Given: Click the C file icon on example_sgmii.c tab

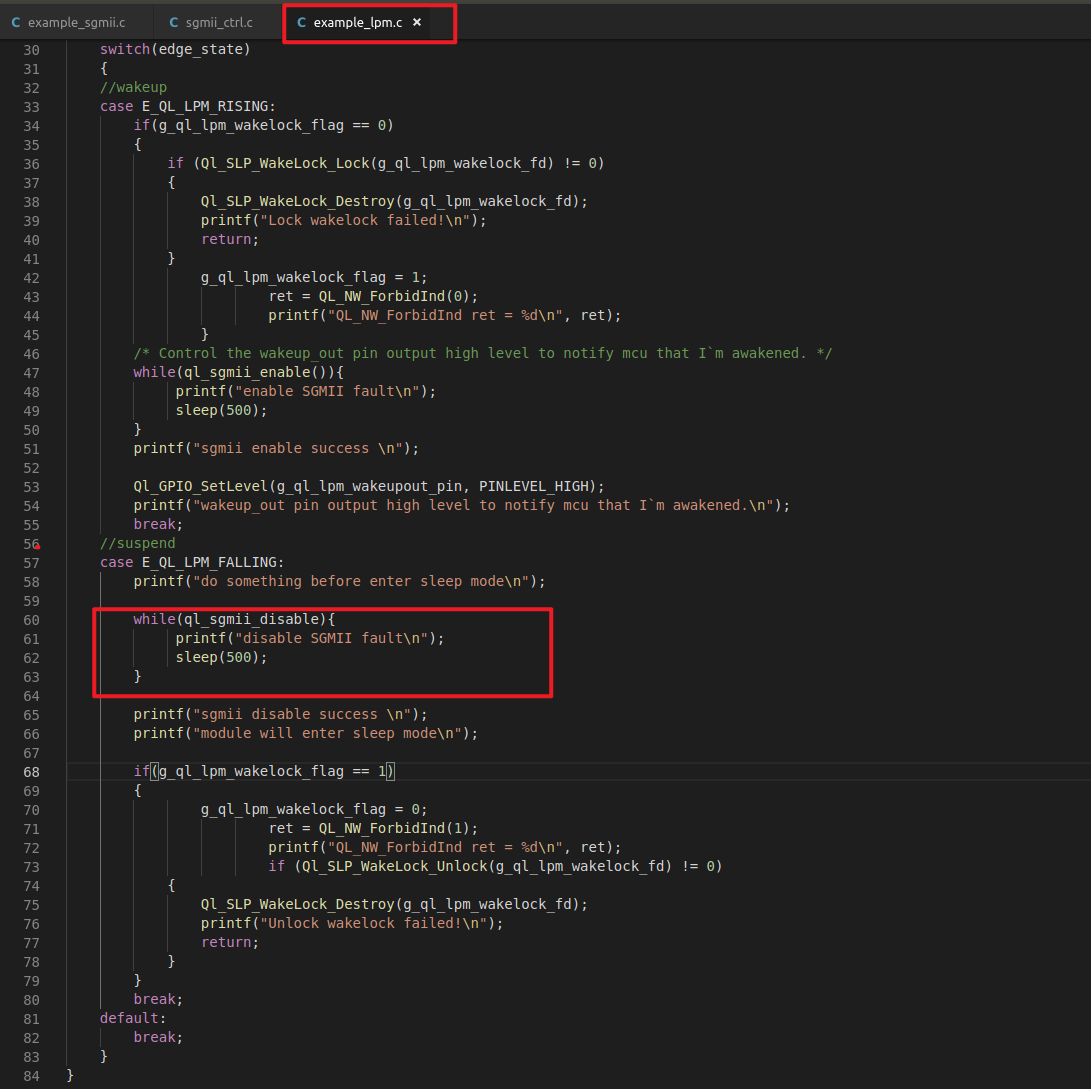Looking at the screenshot, I should (16, 22).
